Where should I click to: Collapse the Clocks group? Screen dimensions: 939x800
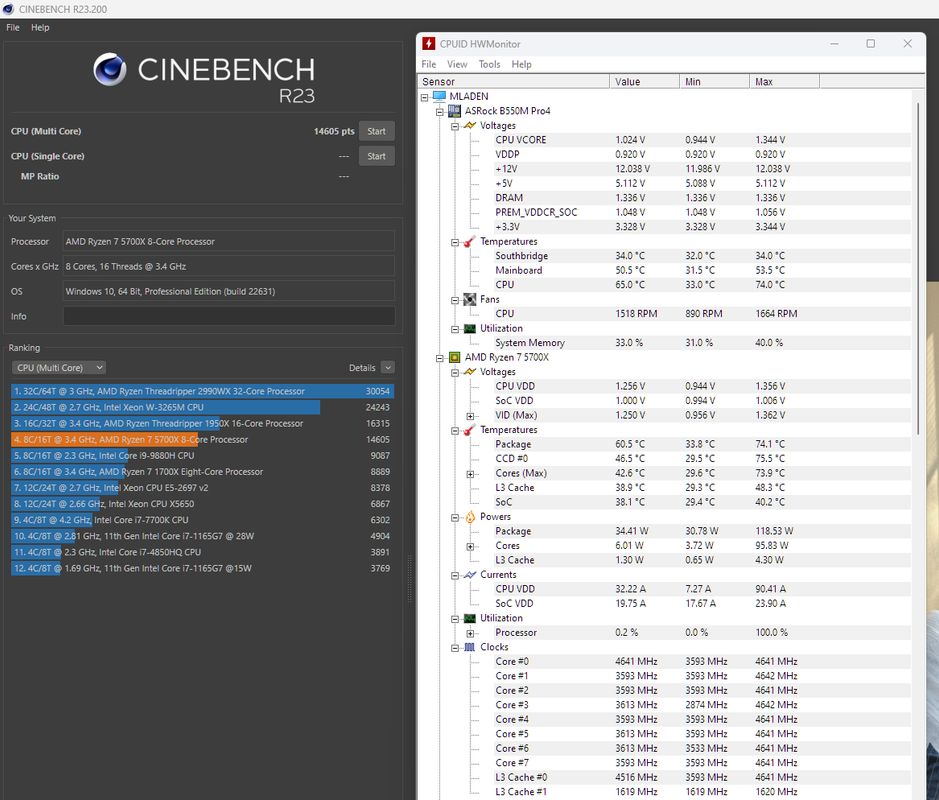pyautogui.click(x=455, y=648)
